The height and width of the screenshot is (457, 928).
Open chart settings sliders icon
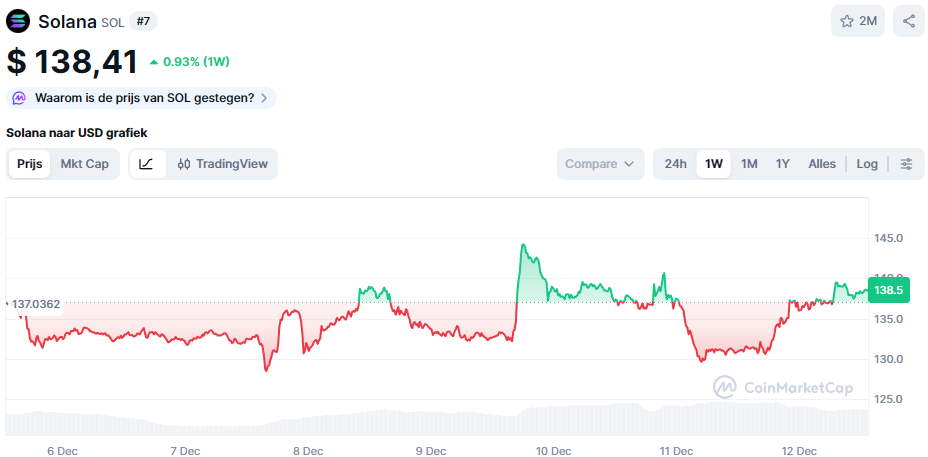tap(906, 164)
